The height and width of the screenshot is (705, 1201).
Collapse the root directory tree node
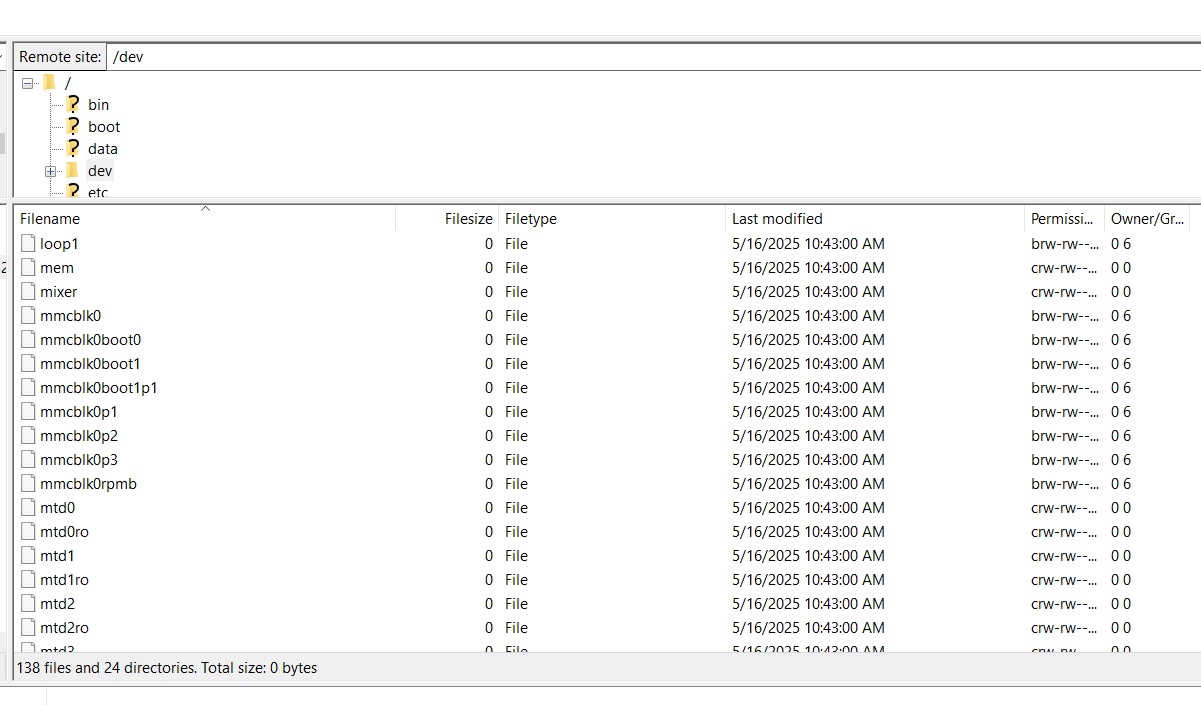click(27, 83)
